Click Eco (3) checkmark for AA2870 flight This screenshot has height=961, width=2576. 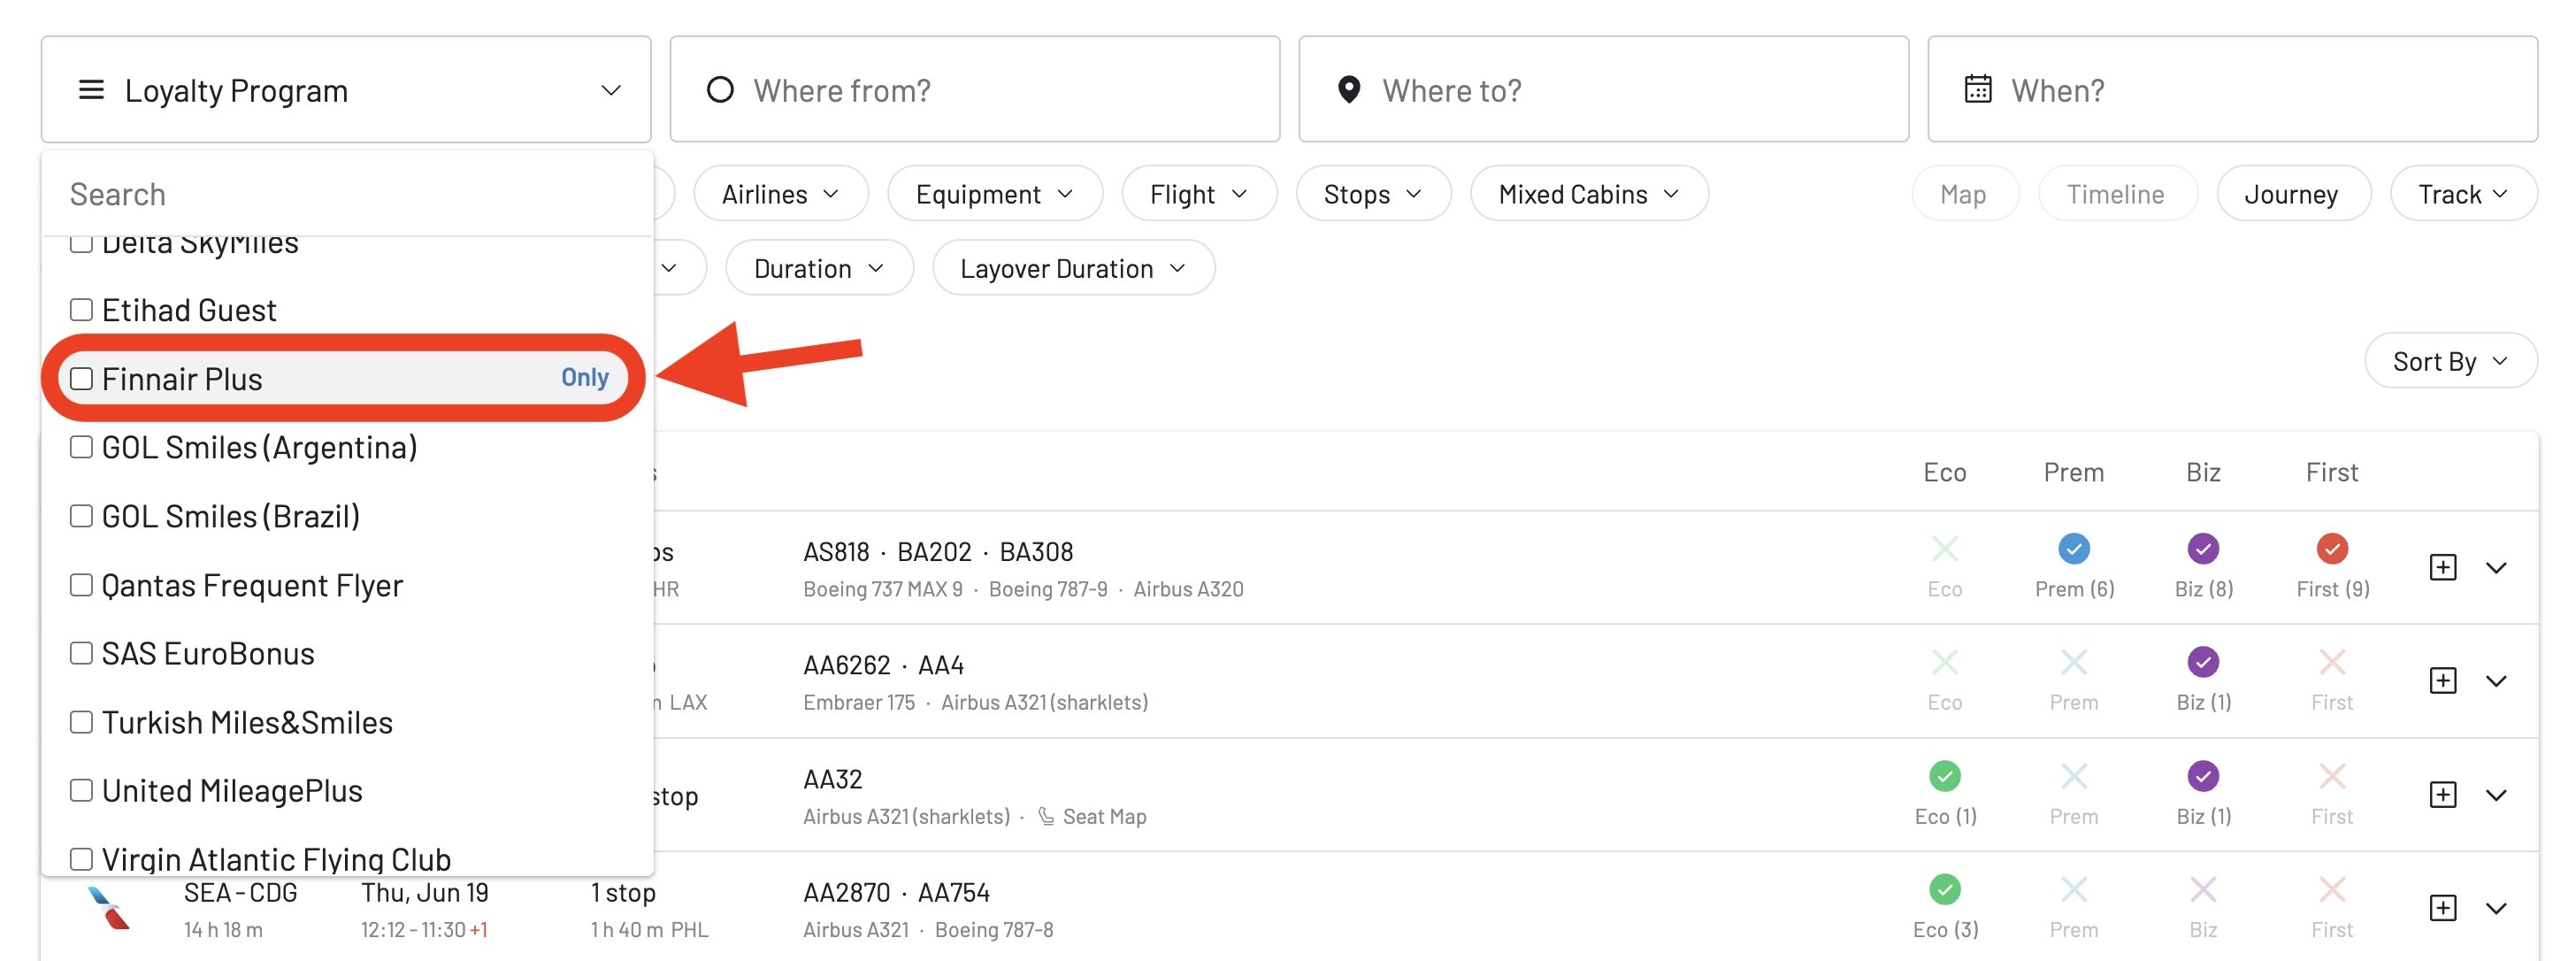click(1944, 889)
